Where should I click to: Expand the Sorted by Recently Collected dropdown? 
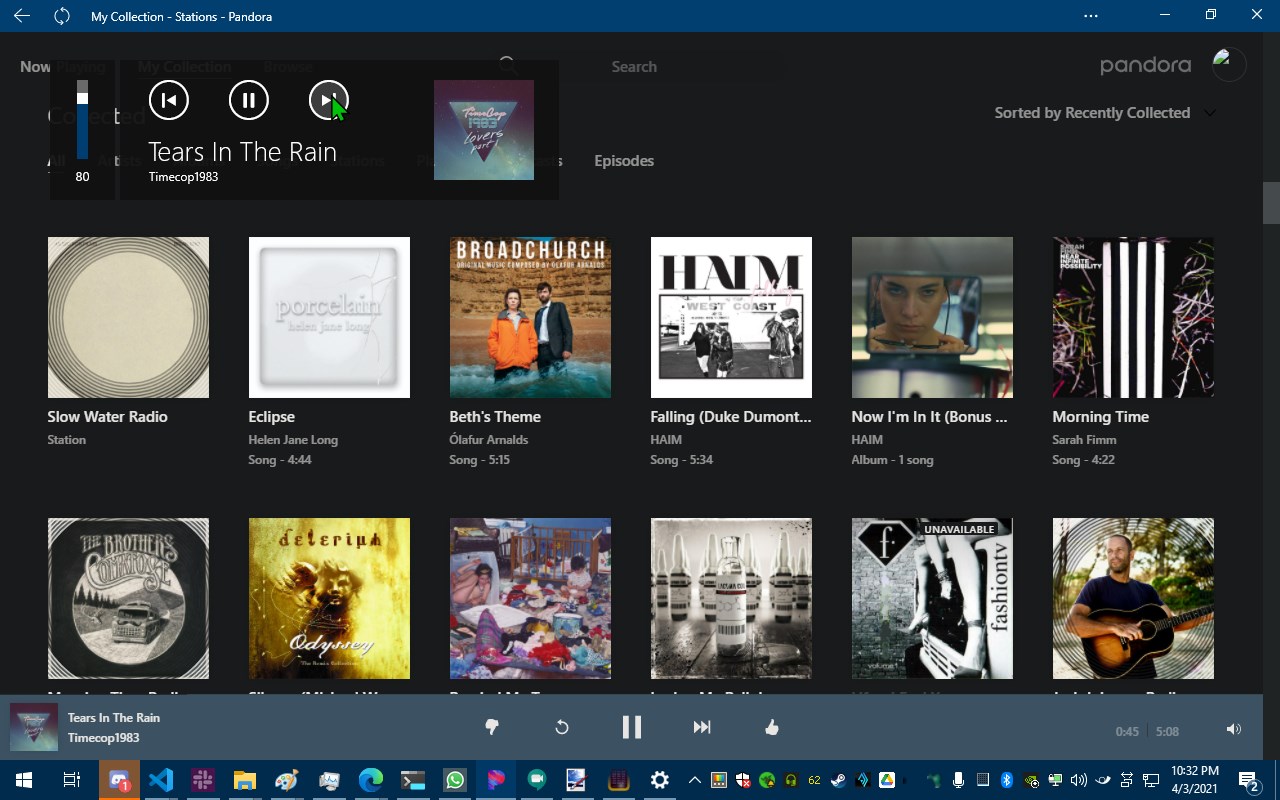coord(1105,113)
